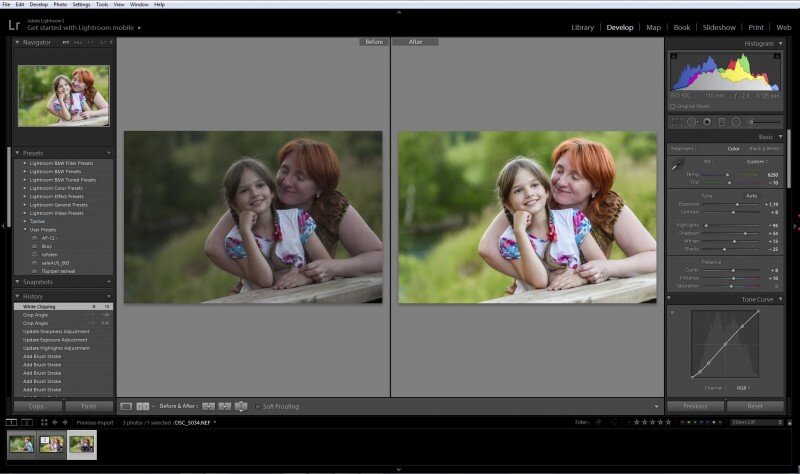Add new preset with plus icon
800x474 pixels.
pyautogui.click(x=109, y=153)
